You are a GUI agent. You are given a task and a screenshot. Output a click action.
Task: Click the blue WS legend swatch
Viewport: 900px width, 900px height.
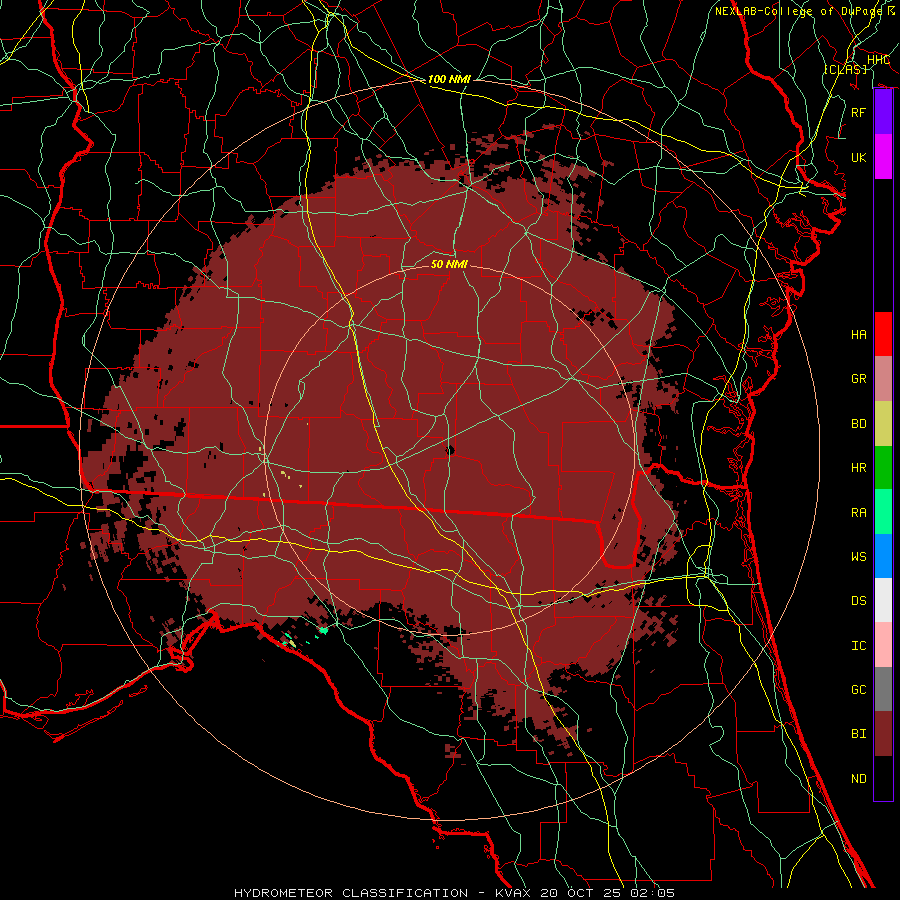click(883, 556)
